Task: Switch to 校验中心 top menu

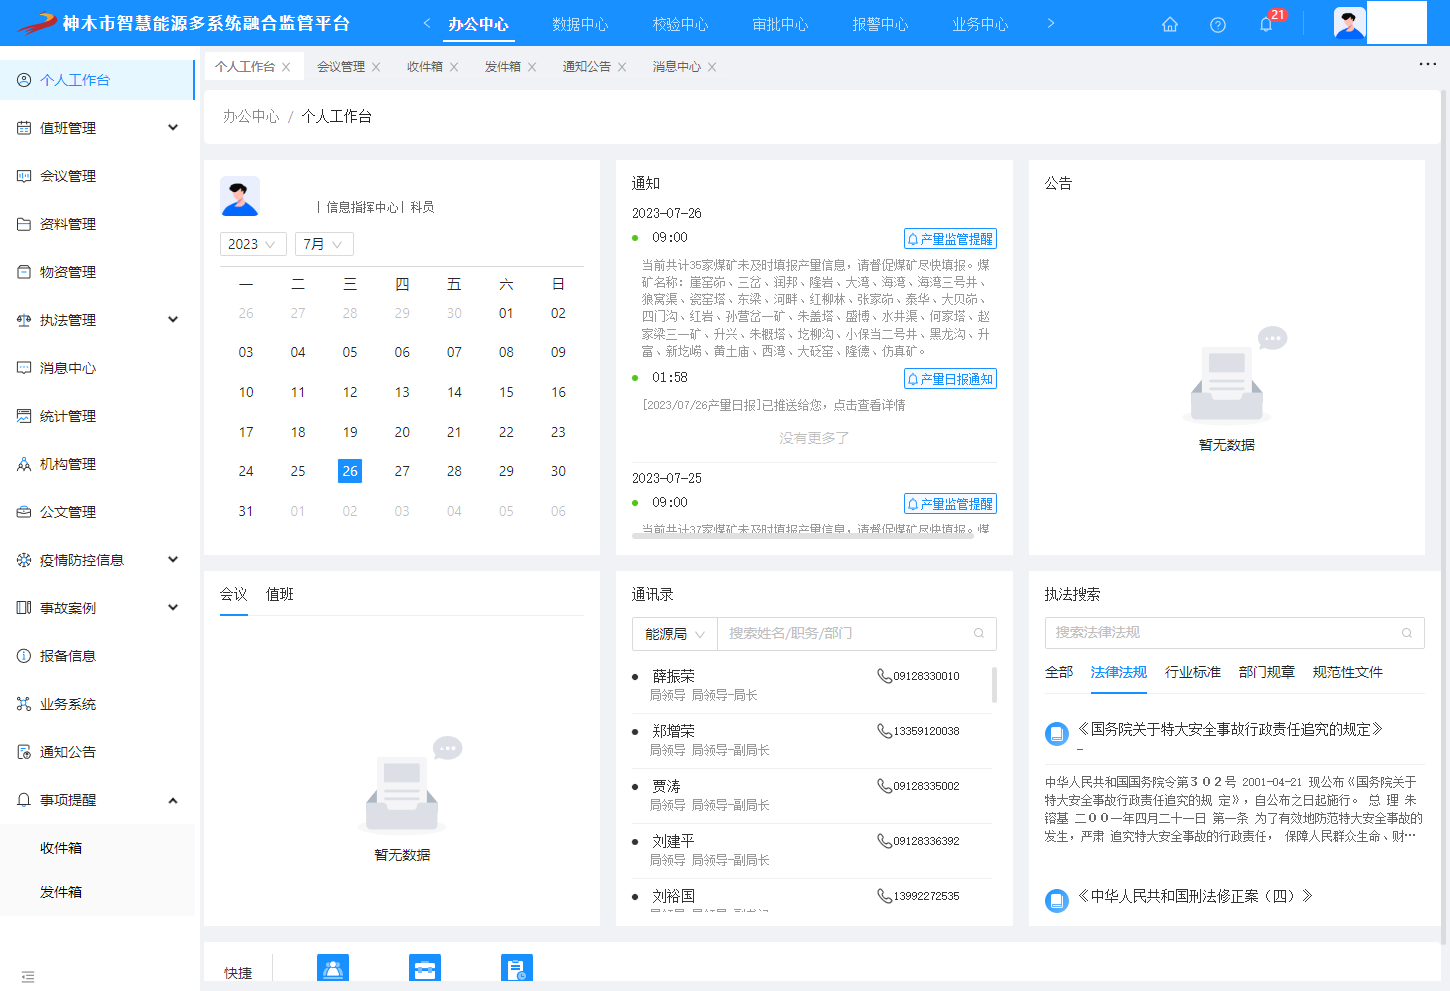Action: coord(680,24)
